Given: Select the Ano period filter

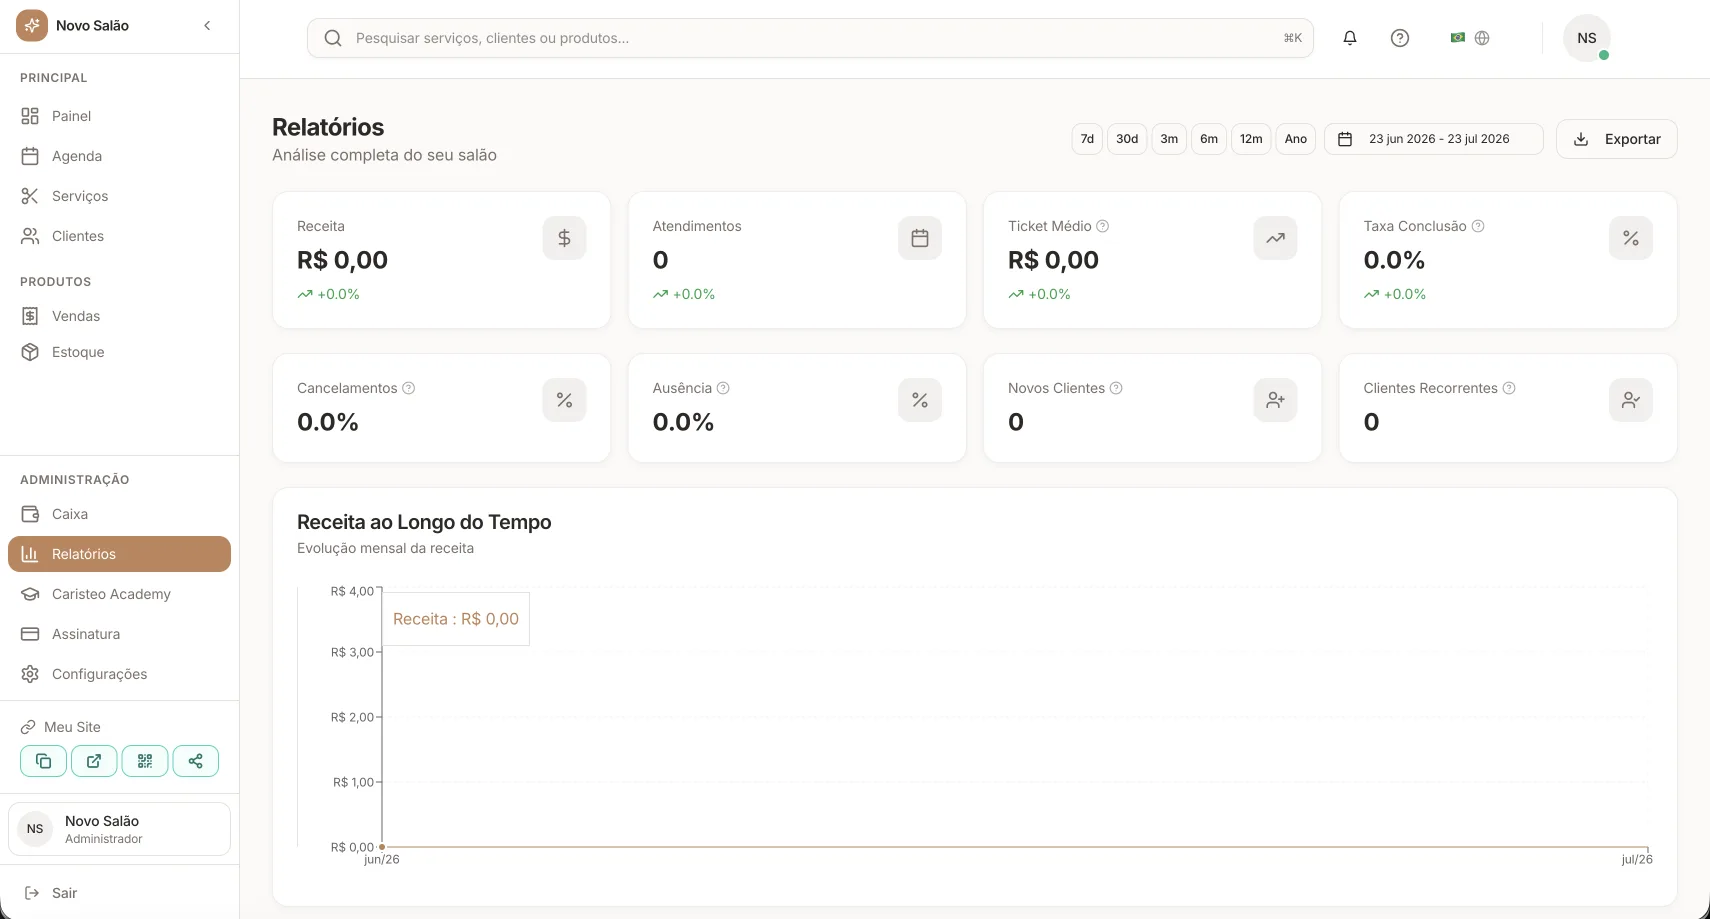Looking at the screenshot, I should tap(1296, 139).
